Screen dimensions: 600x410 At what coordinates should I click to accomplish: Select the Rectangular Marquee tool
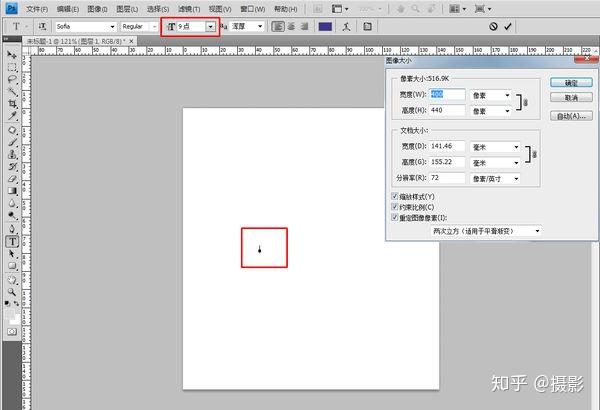pos(12,67)
